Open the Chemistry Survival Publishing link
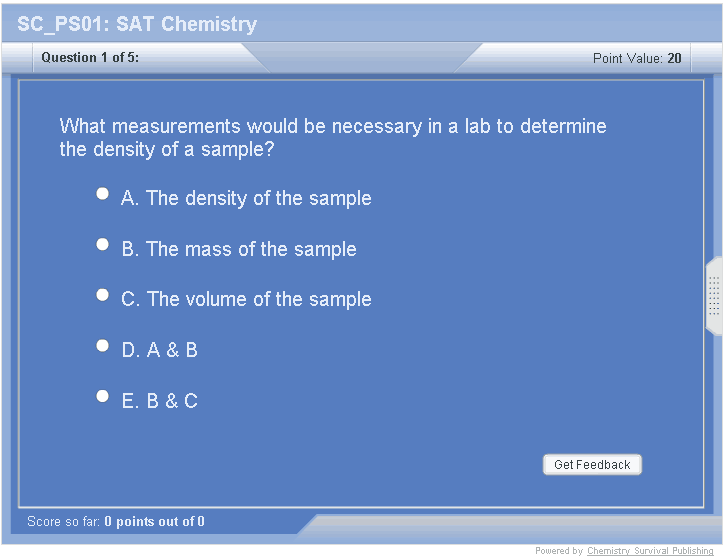The image size is (724, 557). (x=650, y=551)
